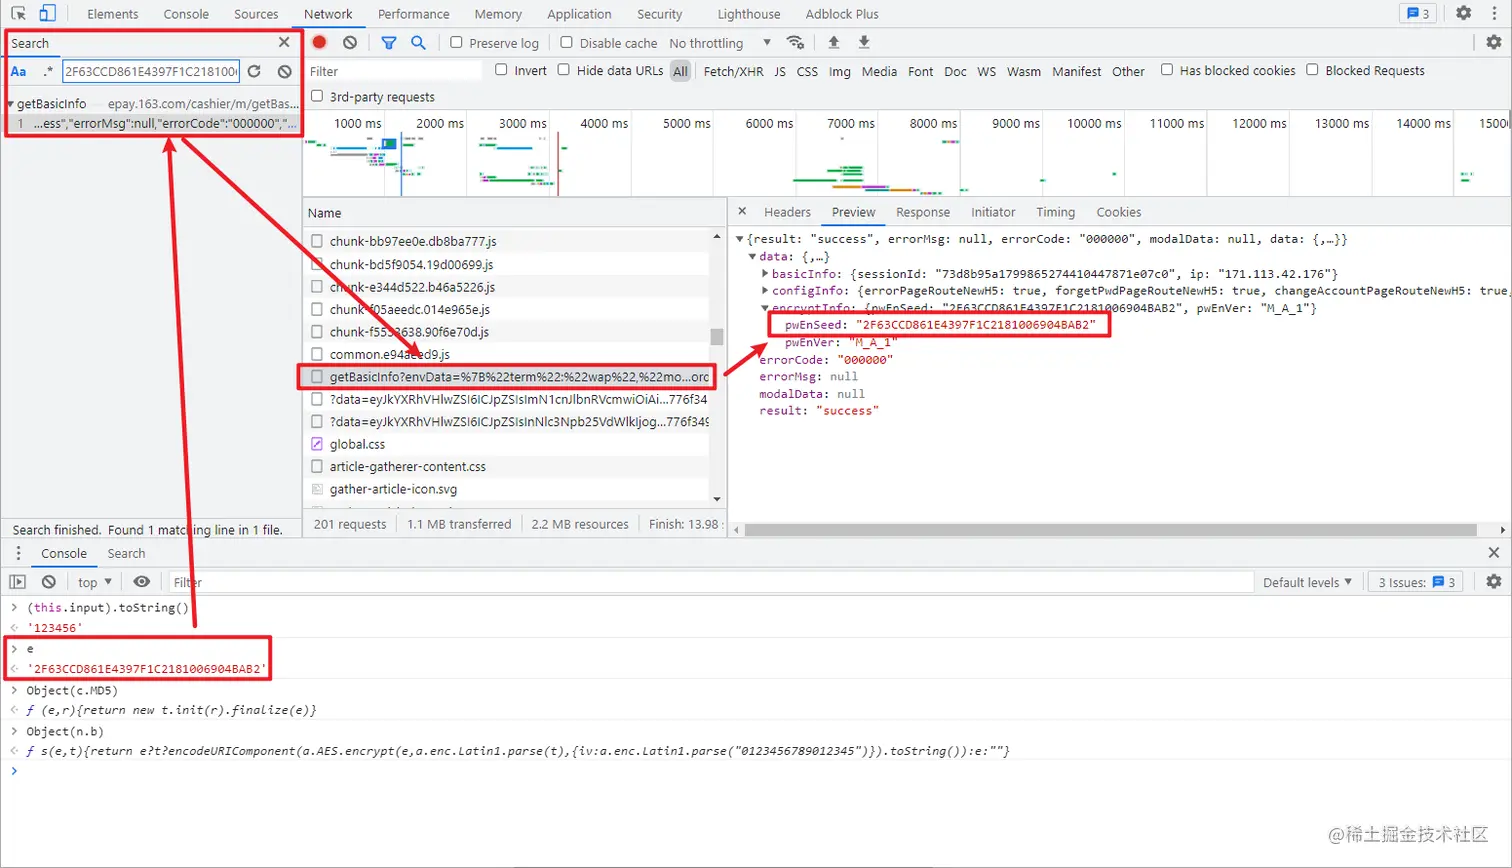Switch to the Elements tab
Viewport: 1512px width, 868px height.
(112, 14)
